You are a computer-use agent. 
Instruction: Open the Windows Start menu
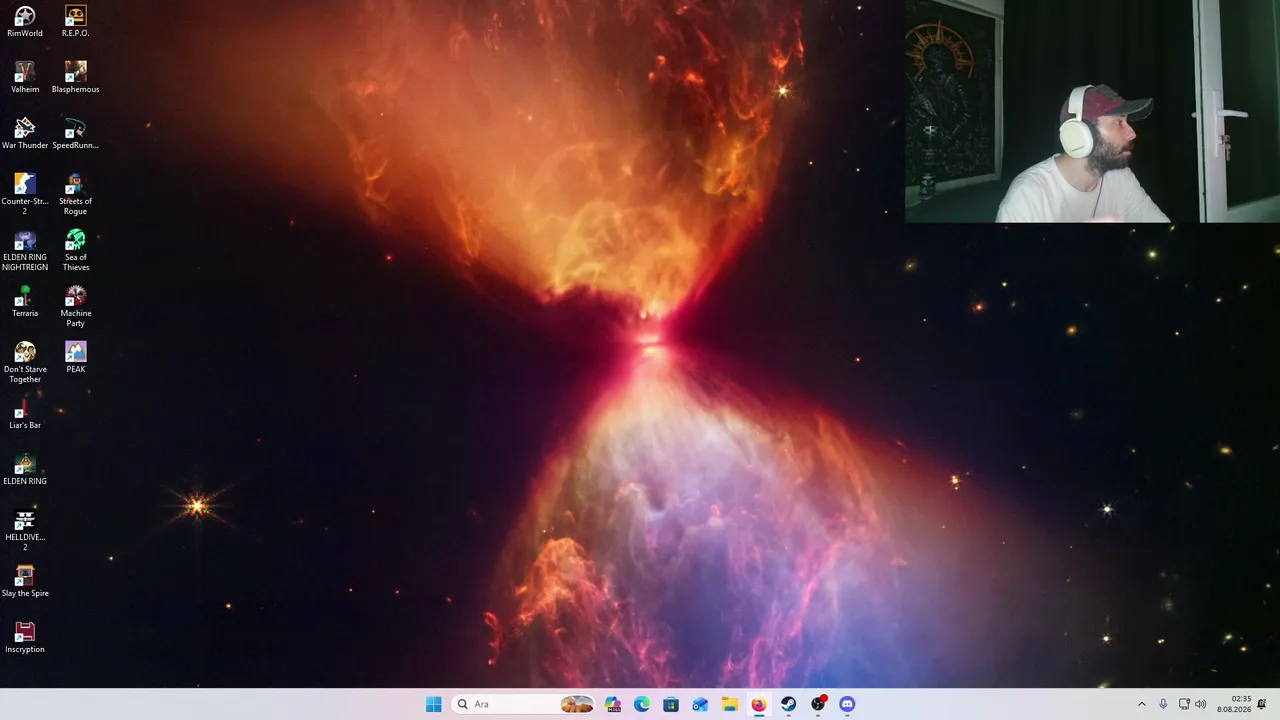(x=433, y=704)
